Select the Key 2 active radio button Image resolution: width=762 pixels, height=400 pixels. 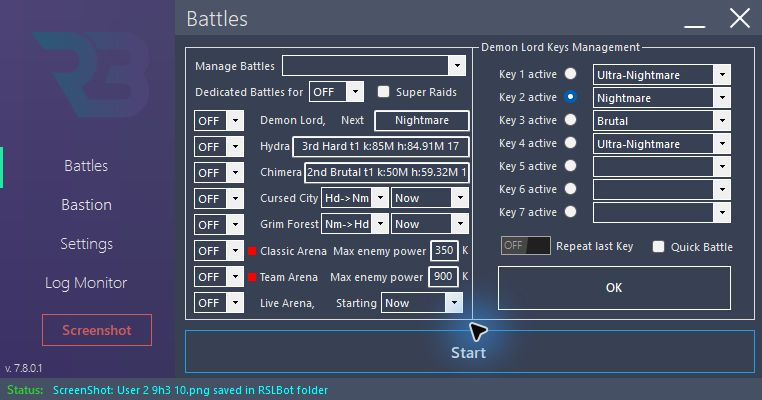pos(571,97)
